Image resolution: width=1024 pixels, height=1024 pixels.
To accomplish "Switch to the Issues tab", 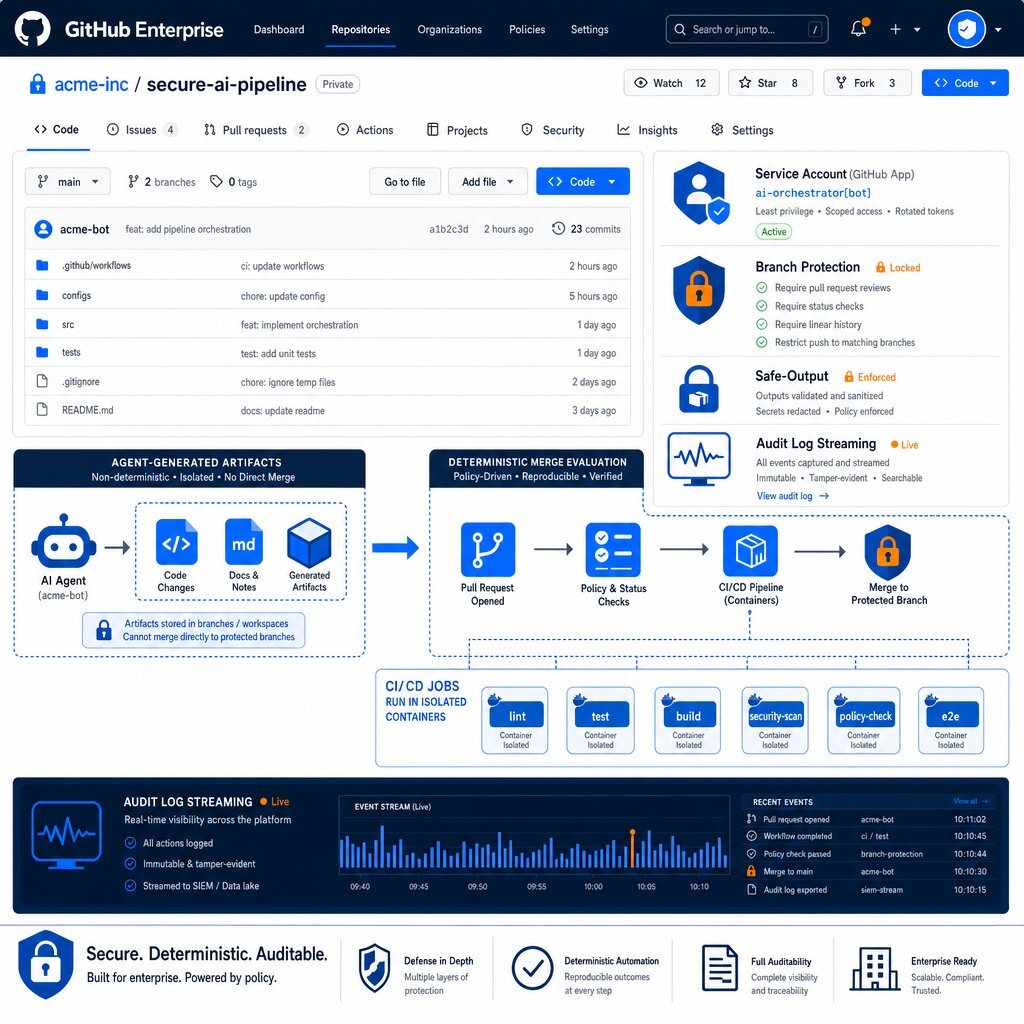I will pos(142,130).
